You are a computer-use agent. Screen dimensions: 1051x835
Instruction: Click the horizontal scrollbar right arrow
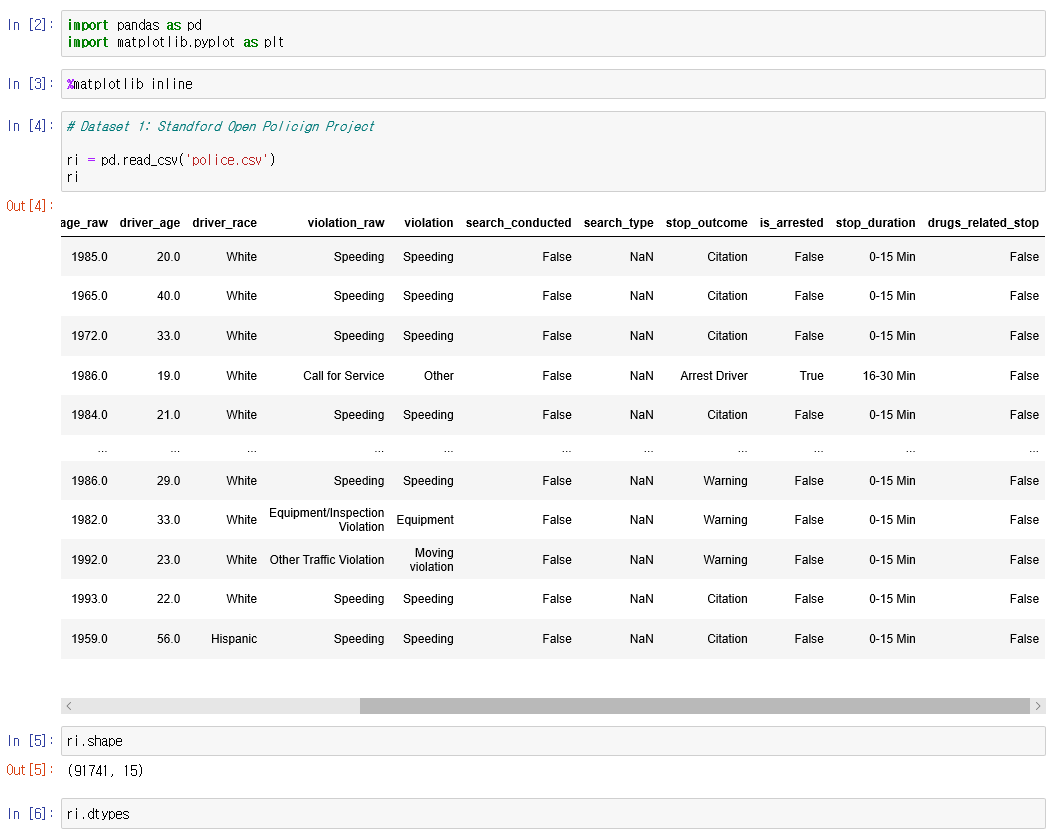point(1038,706)
